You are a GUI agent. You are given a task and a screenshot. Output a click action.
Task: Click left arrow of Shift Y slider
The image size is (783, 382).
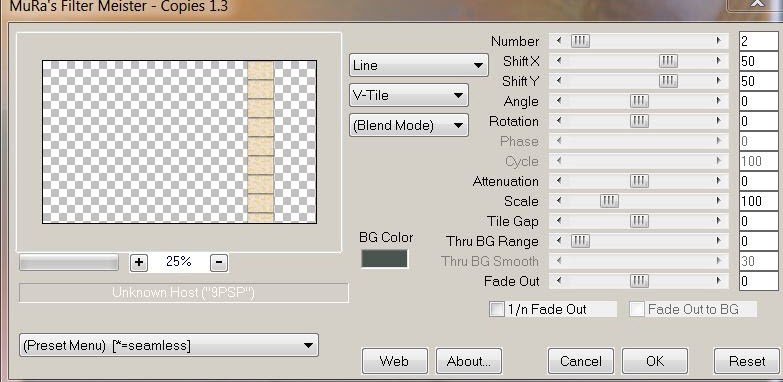click(559, 81)
